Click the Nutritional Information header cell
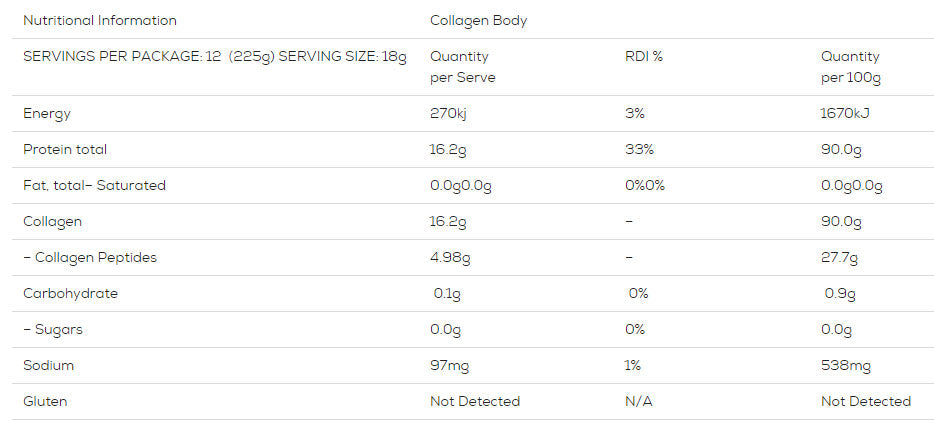This screenshot has height=430, width=934. [x=99, y=21]
